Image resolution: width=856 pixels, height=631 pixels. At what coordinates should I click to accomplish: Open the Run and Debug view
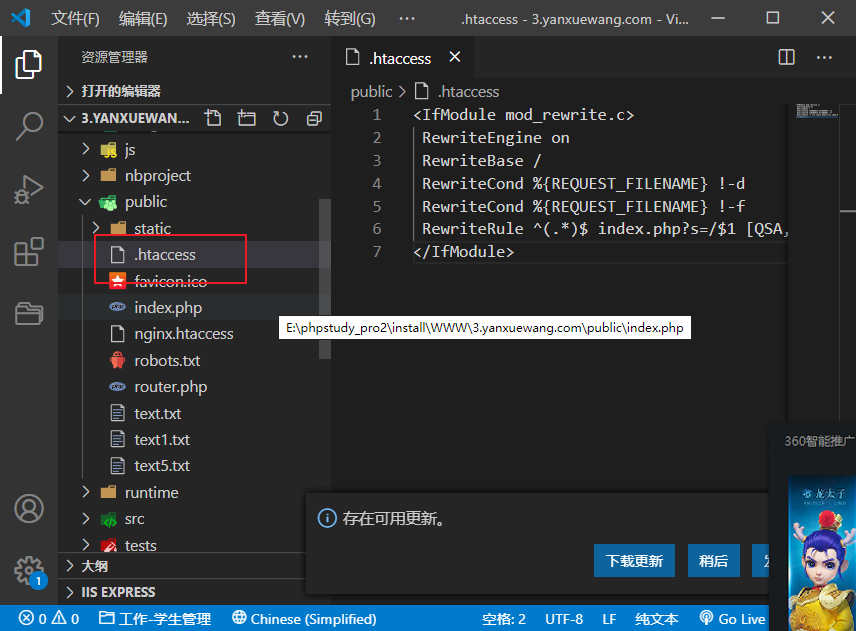click(28, 189)
